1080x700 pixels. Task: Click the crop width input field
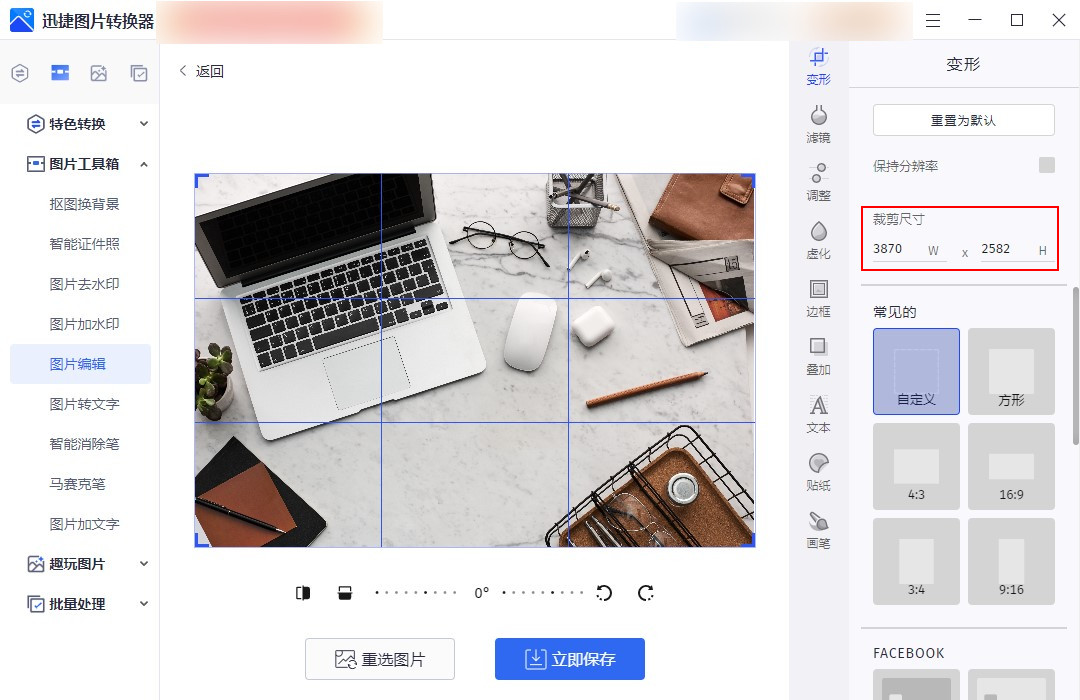pos(898,249)
